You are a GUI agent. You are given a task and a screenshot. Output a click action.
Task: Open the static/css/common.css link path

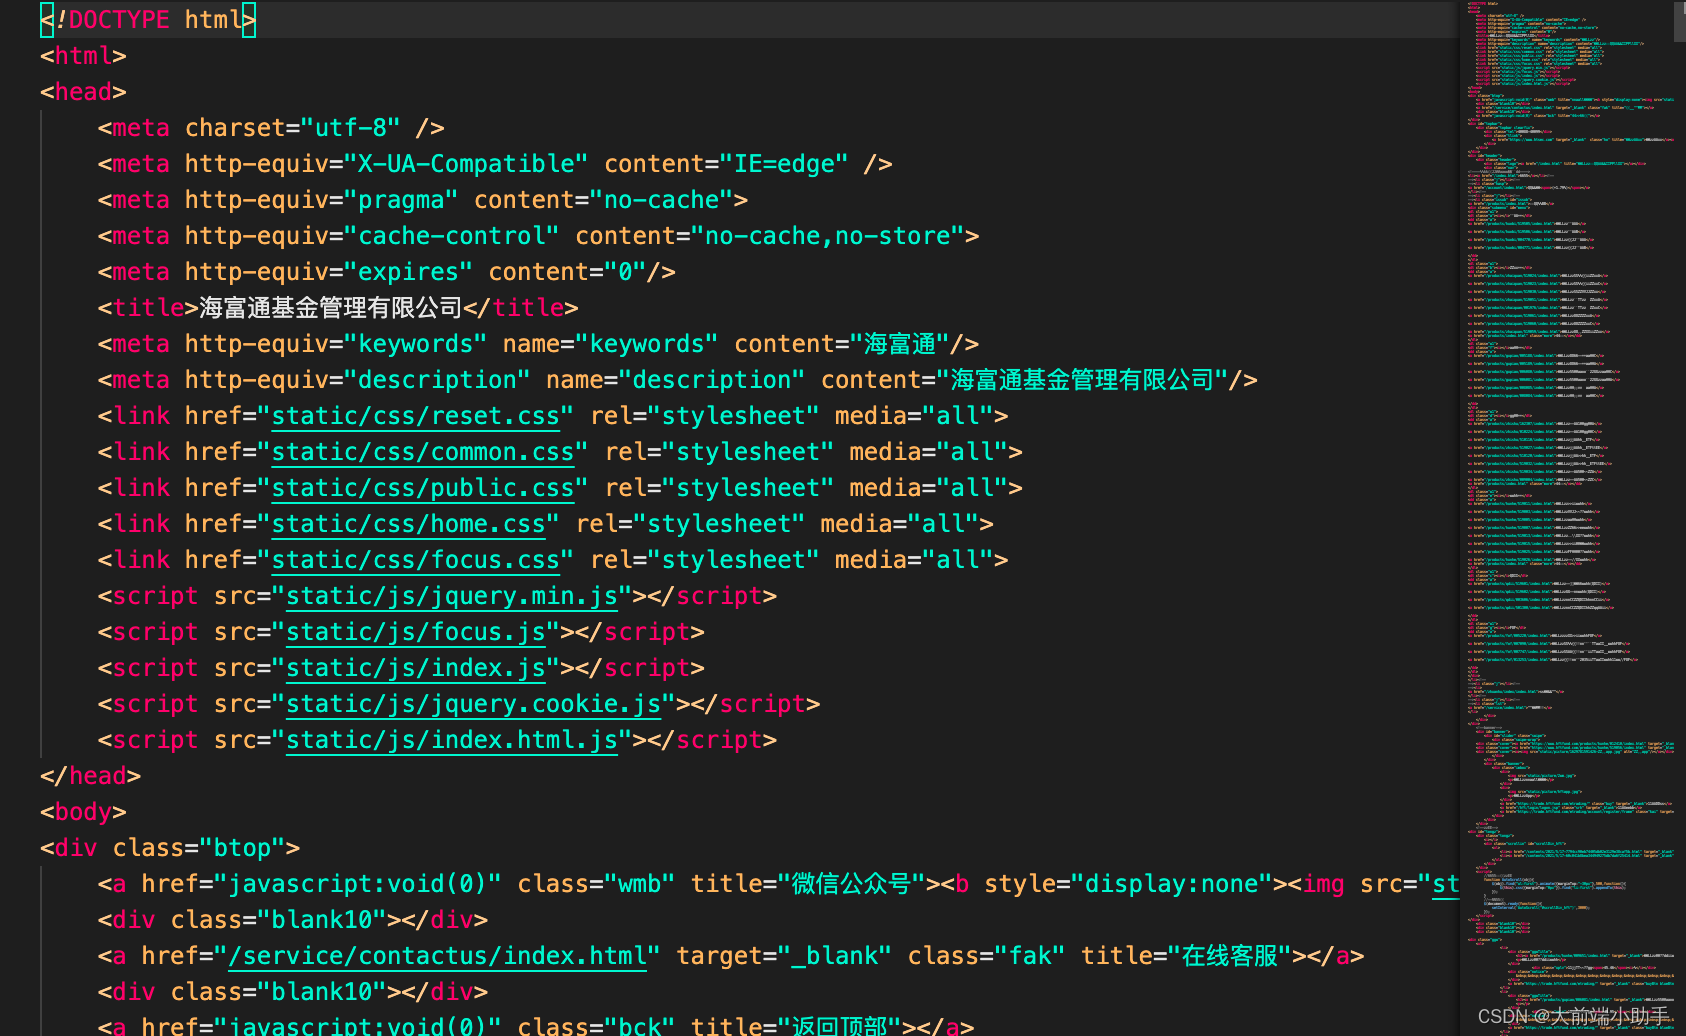pyautogui.click(x=423, y=452)
